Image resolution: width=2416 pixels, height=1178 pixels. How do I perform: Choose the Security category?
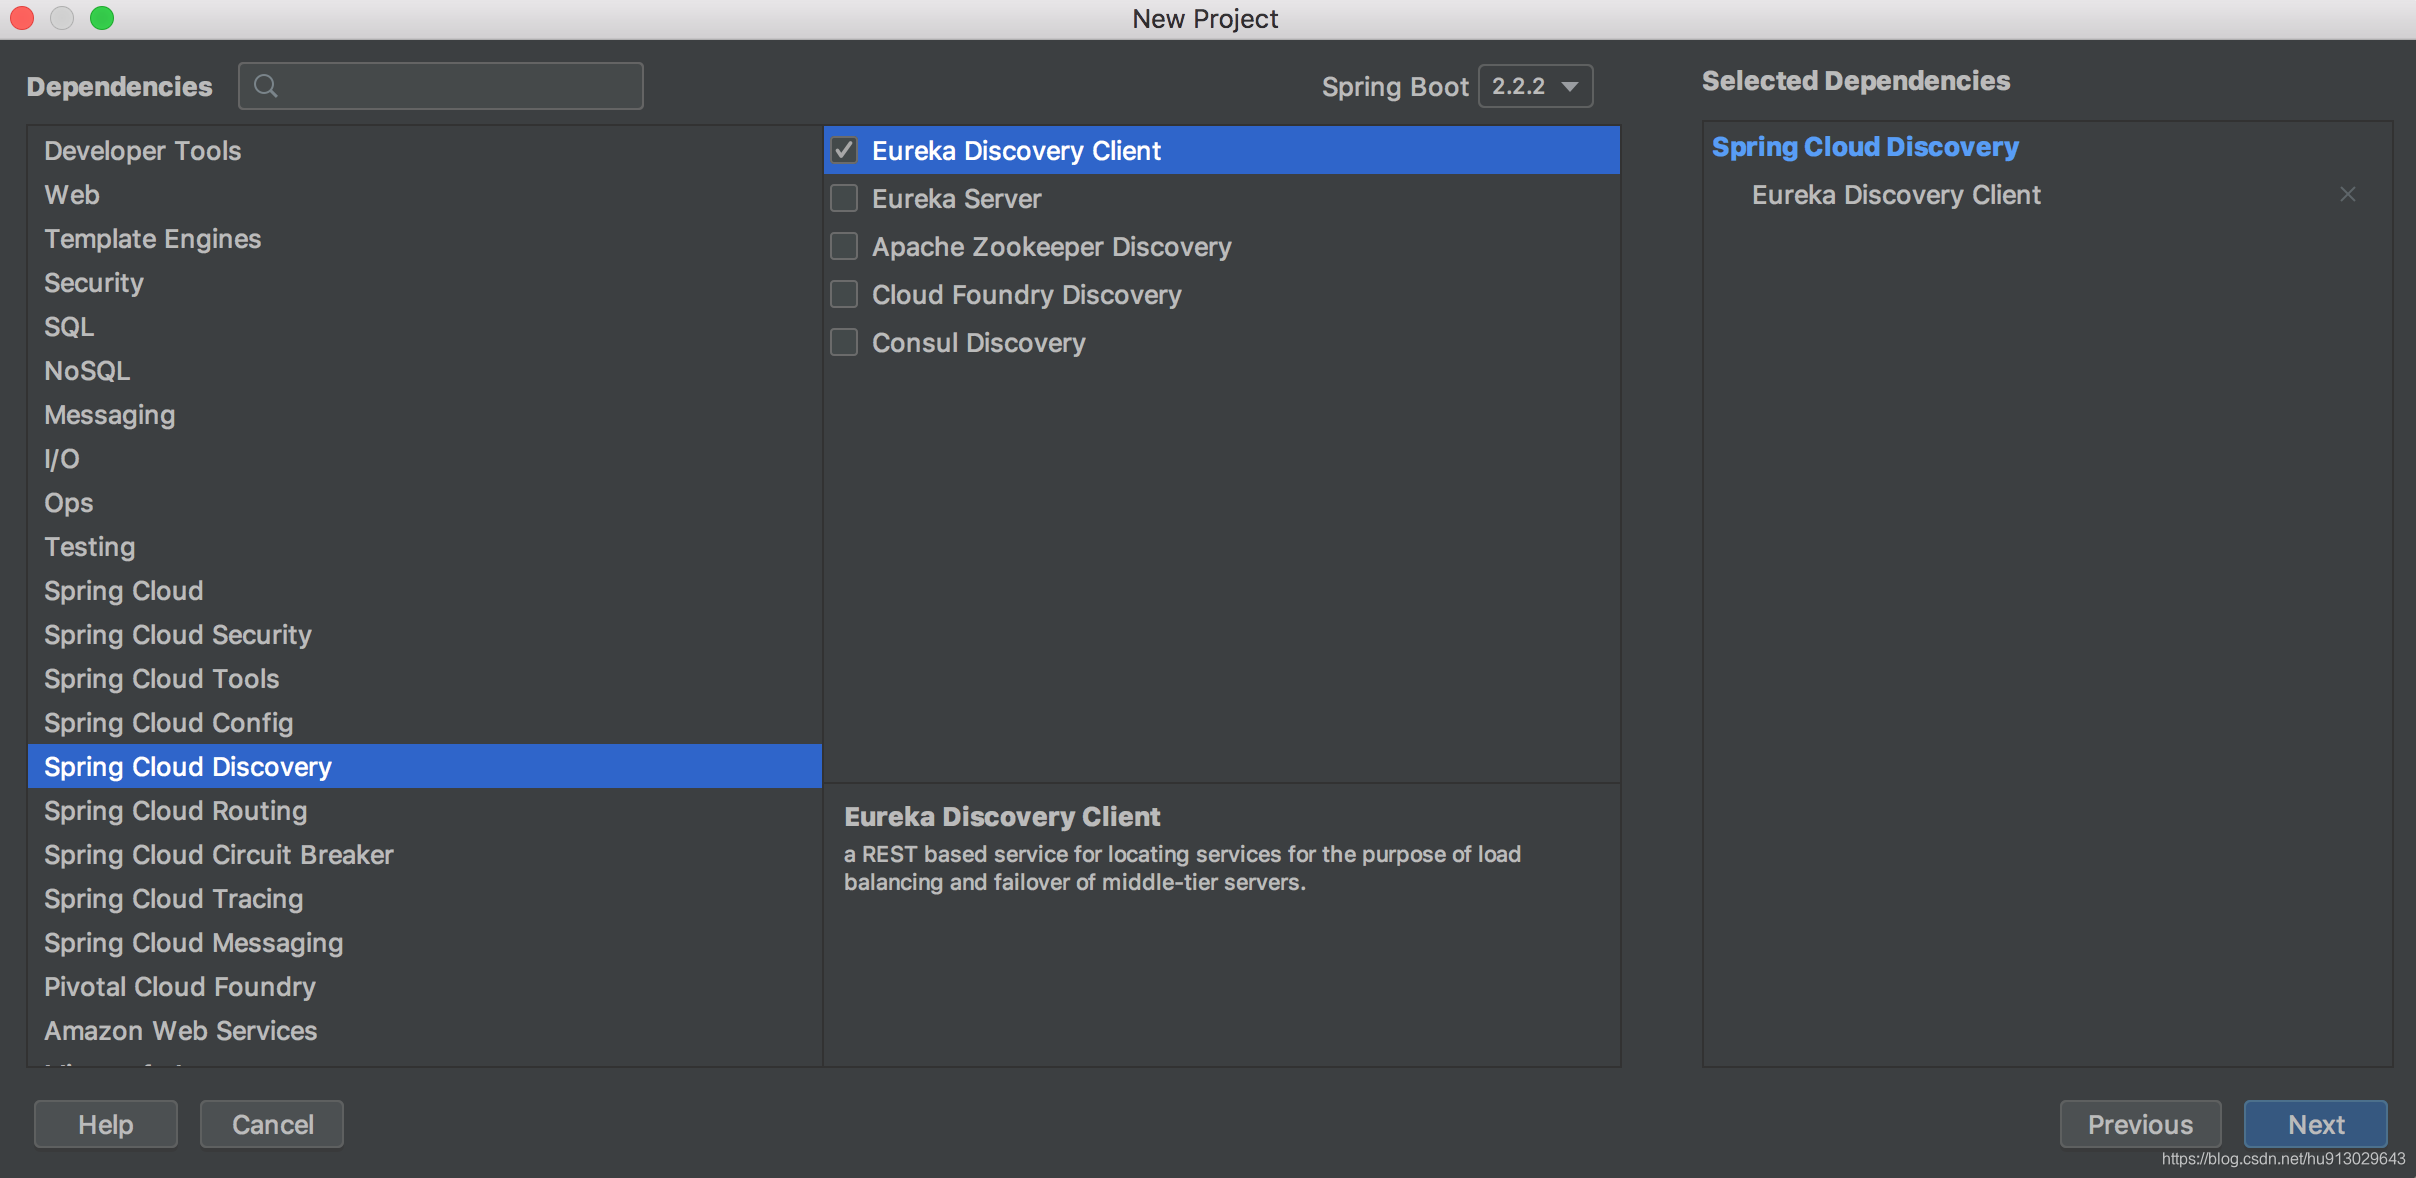(x=425, y=282)
